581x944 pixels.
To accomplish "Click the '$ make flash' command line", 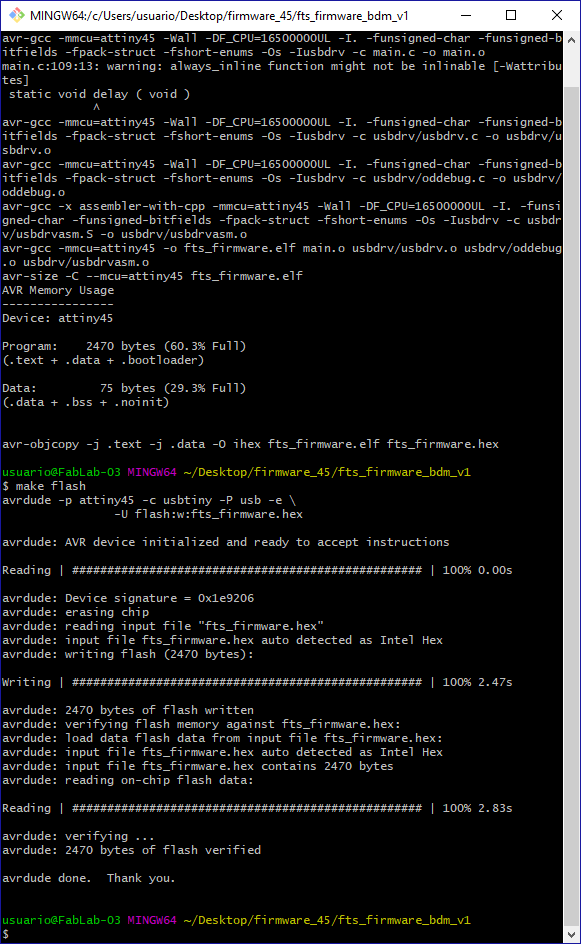I will point(44,486).
